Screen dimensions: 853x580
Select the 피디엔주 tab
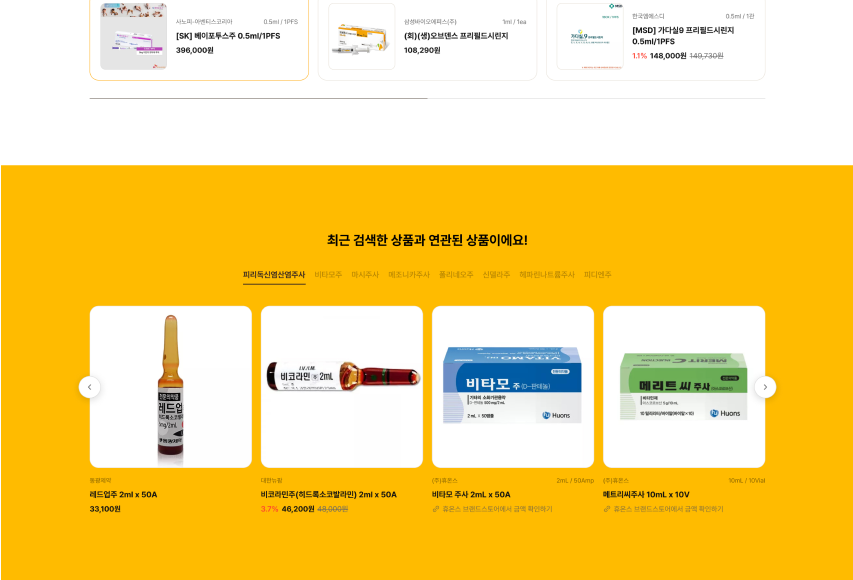pos(598,275)
